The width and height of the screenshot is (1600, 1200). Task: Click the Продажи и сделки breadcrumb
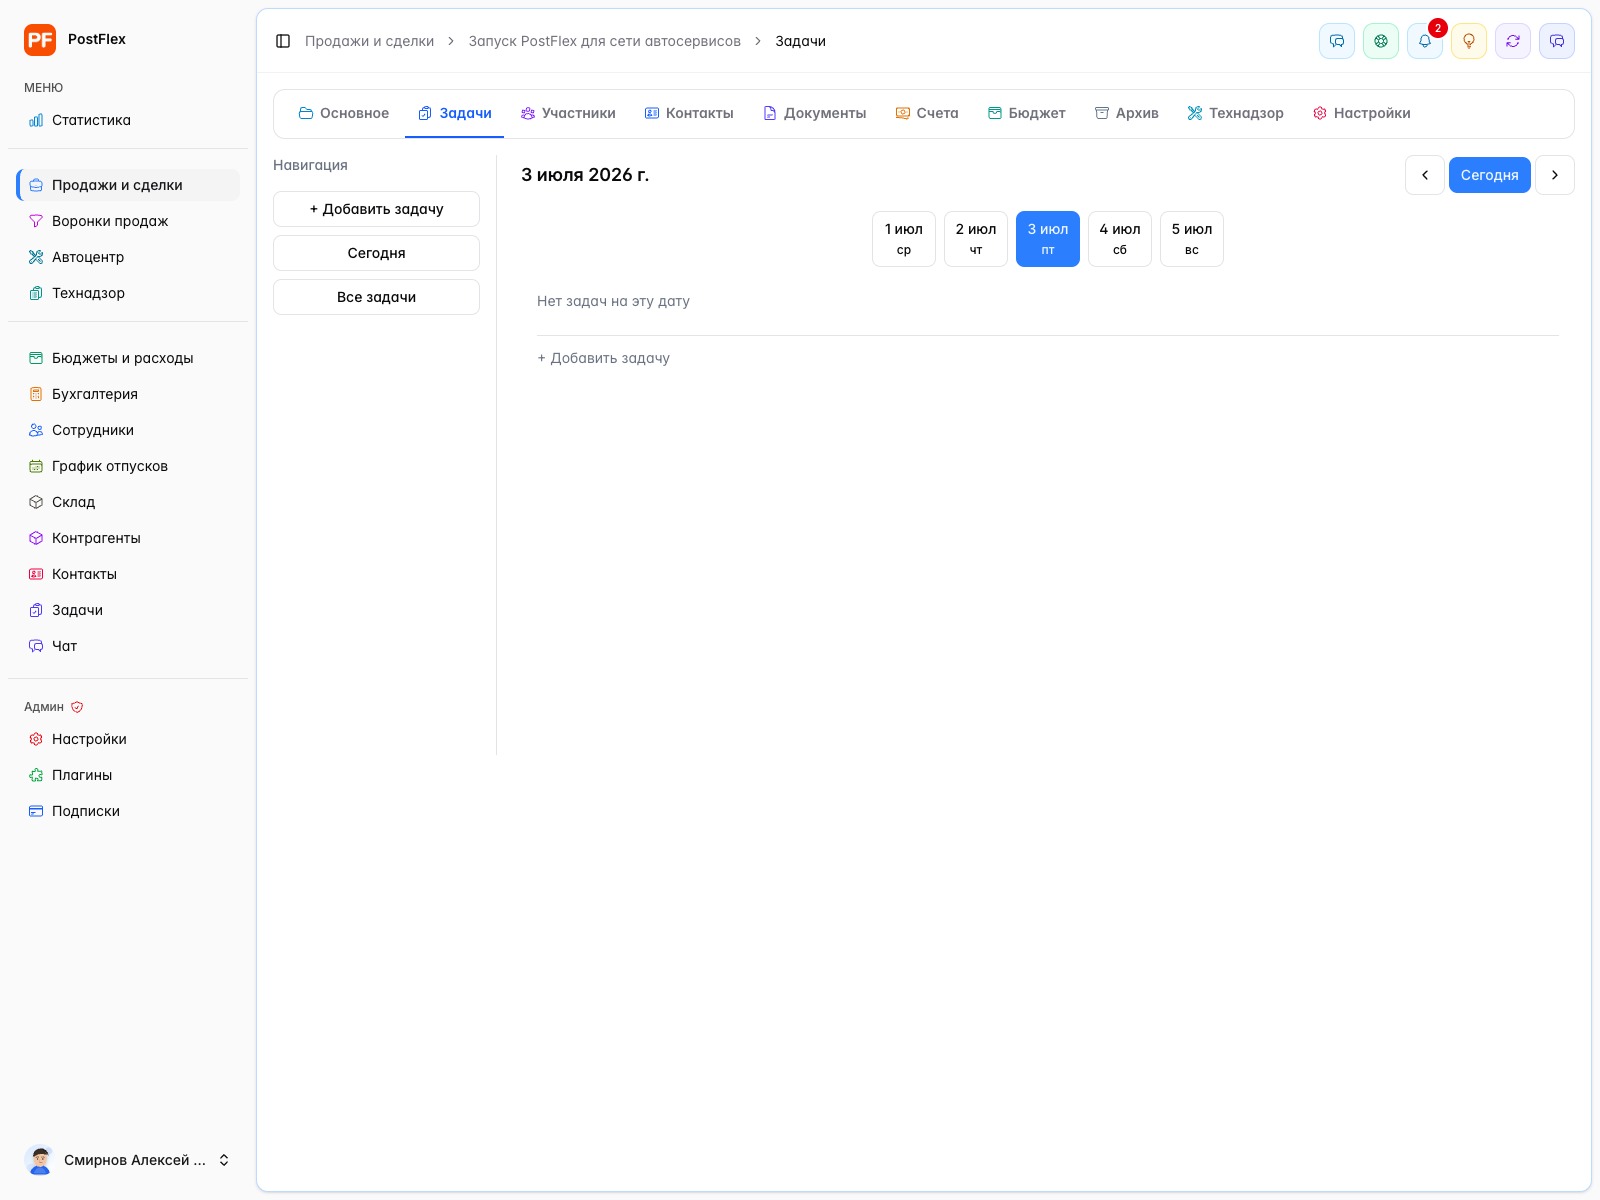tap(369, 41)
